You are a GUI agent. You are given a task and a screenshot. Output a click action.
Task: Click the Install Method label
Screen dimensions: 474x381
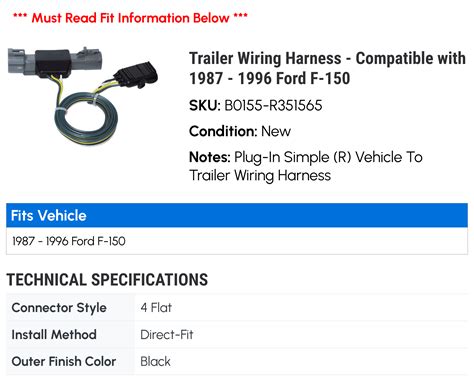[54, 334]
